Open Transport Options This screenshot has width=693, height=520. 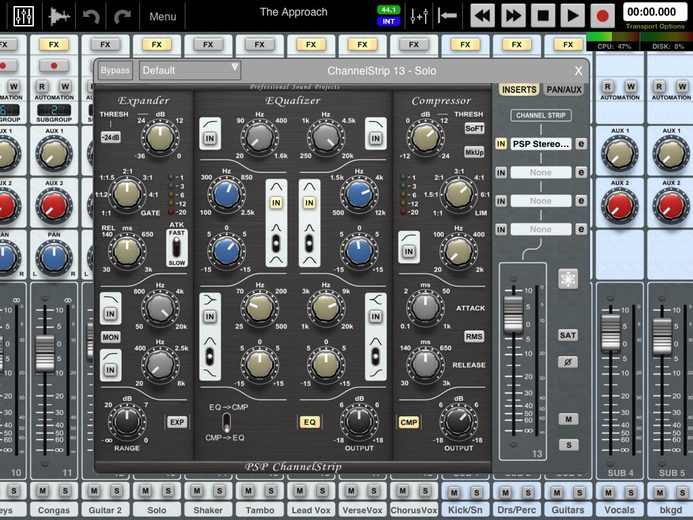(x=655, y=27)
